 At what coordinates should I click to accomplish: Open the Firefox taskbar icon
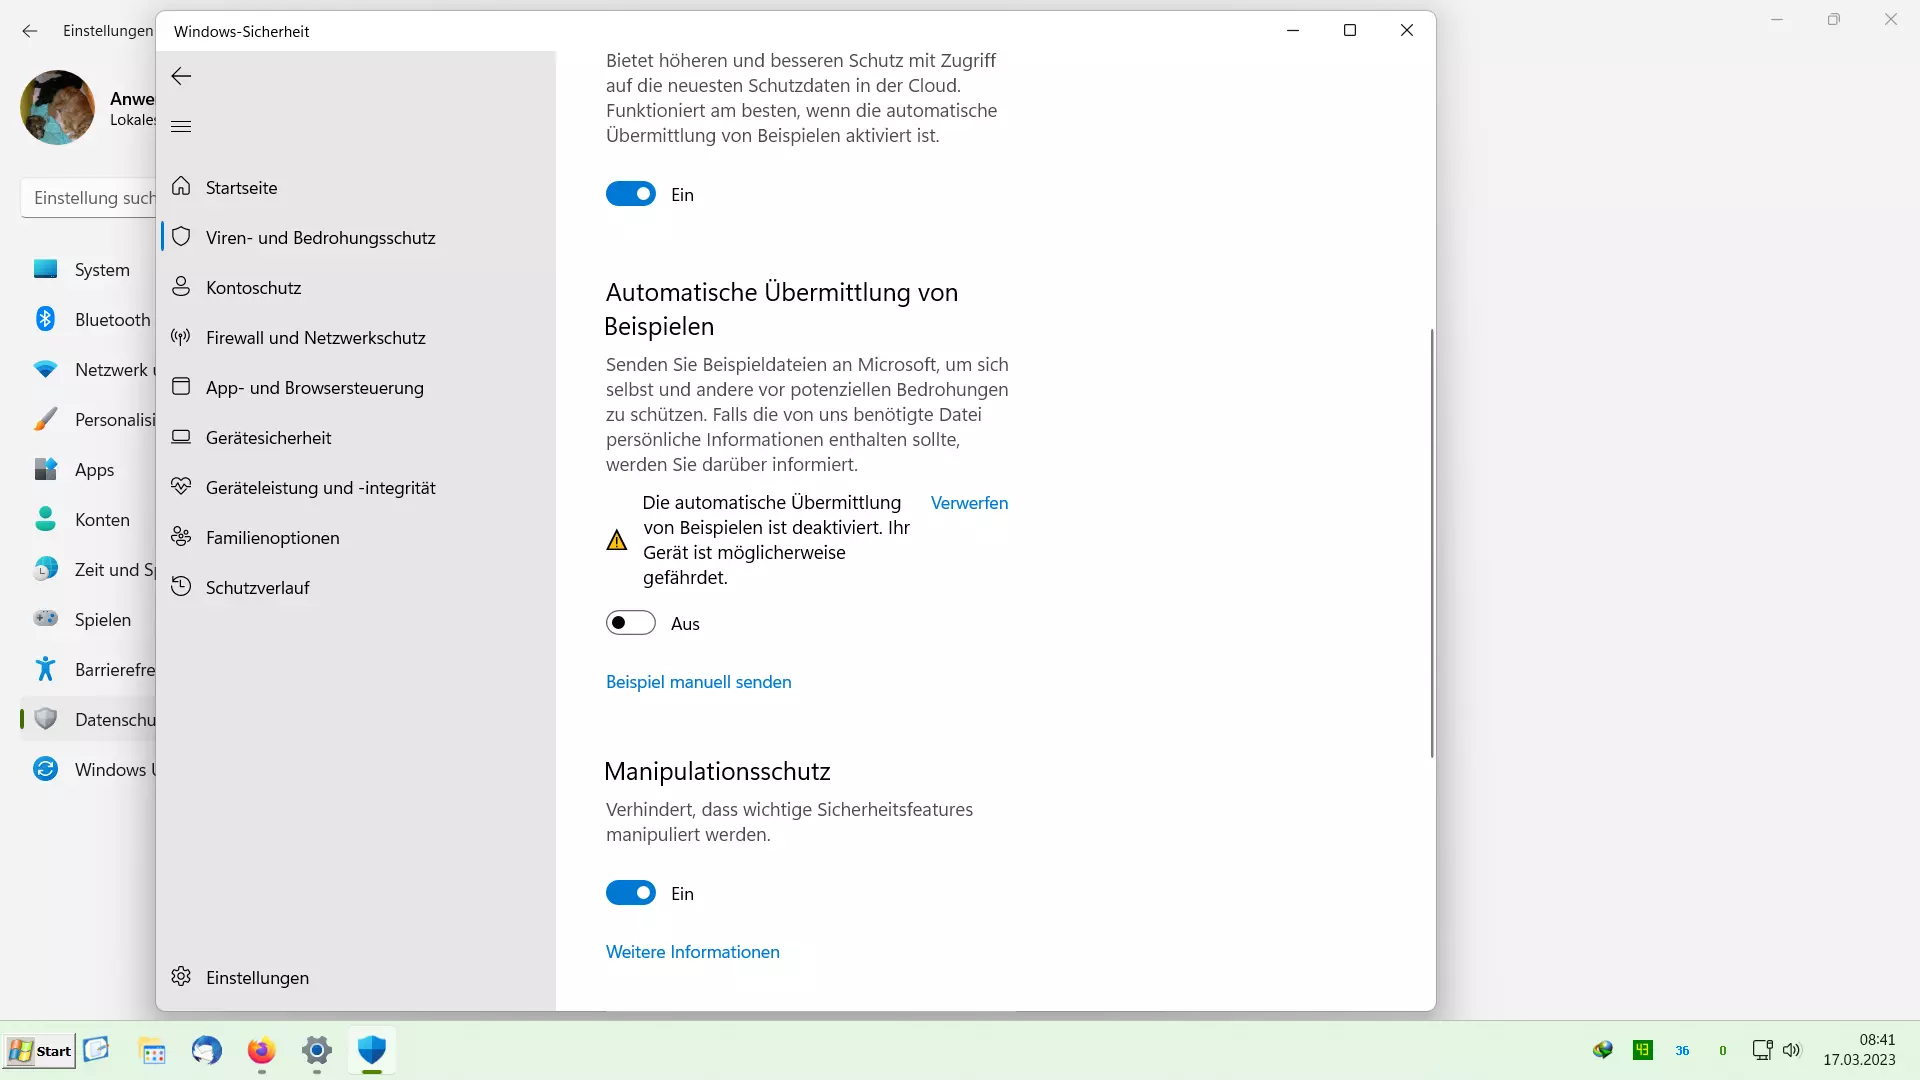[262, 1051]
